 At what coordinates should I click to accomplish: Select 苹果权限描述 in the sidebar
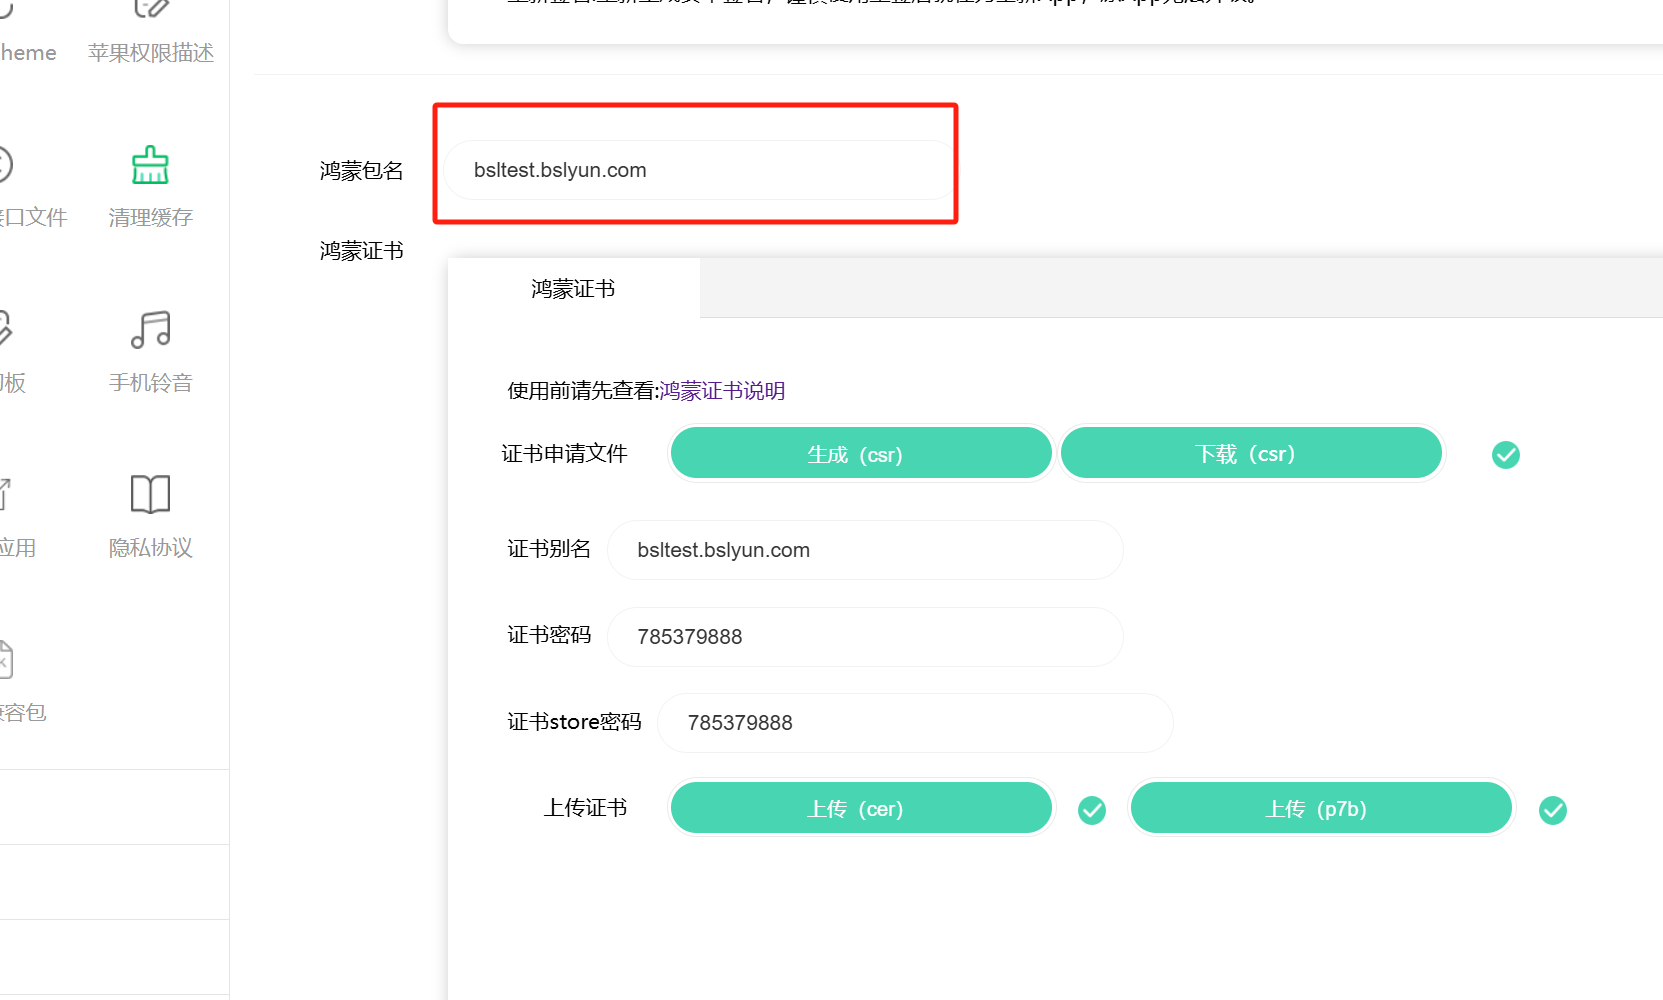click(x=150, y=52)
